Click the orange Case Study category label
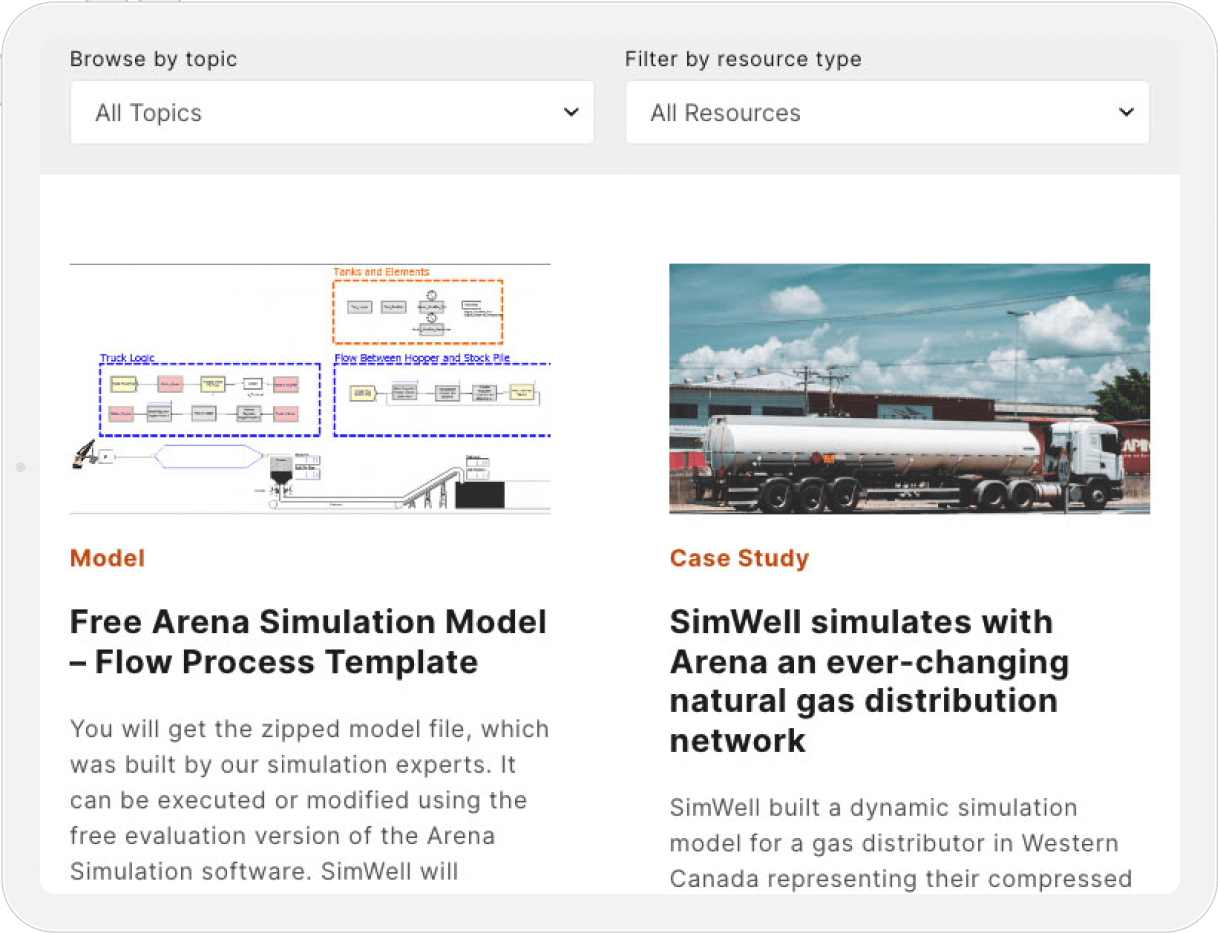This screenshot has width=1218, height=933. [739, 558]
